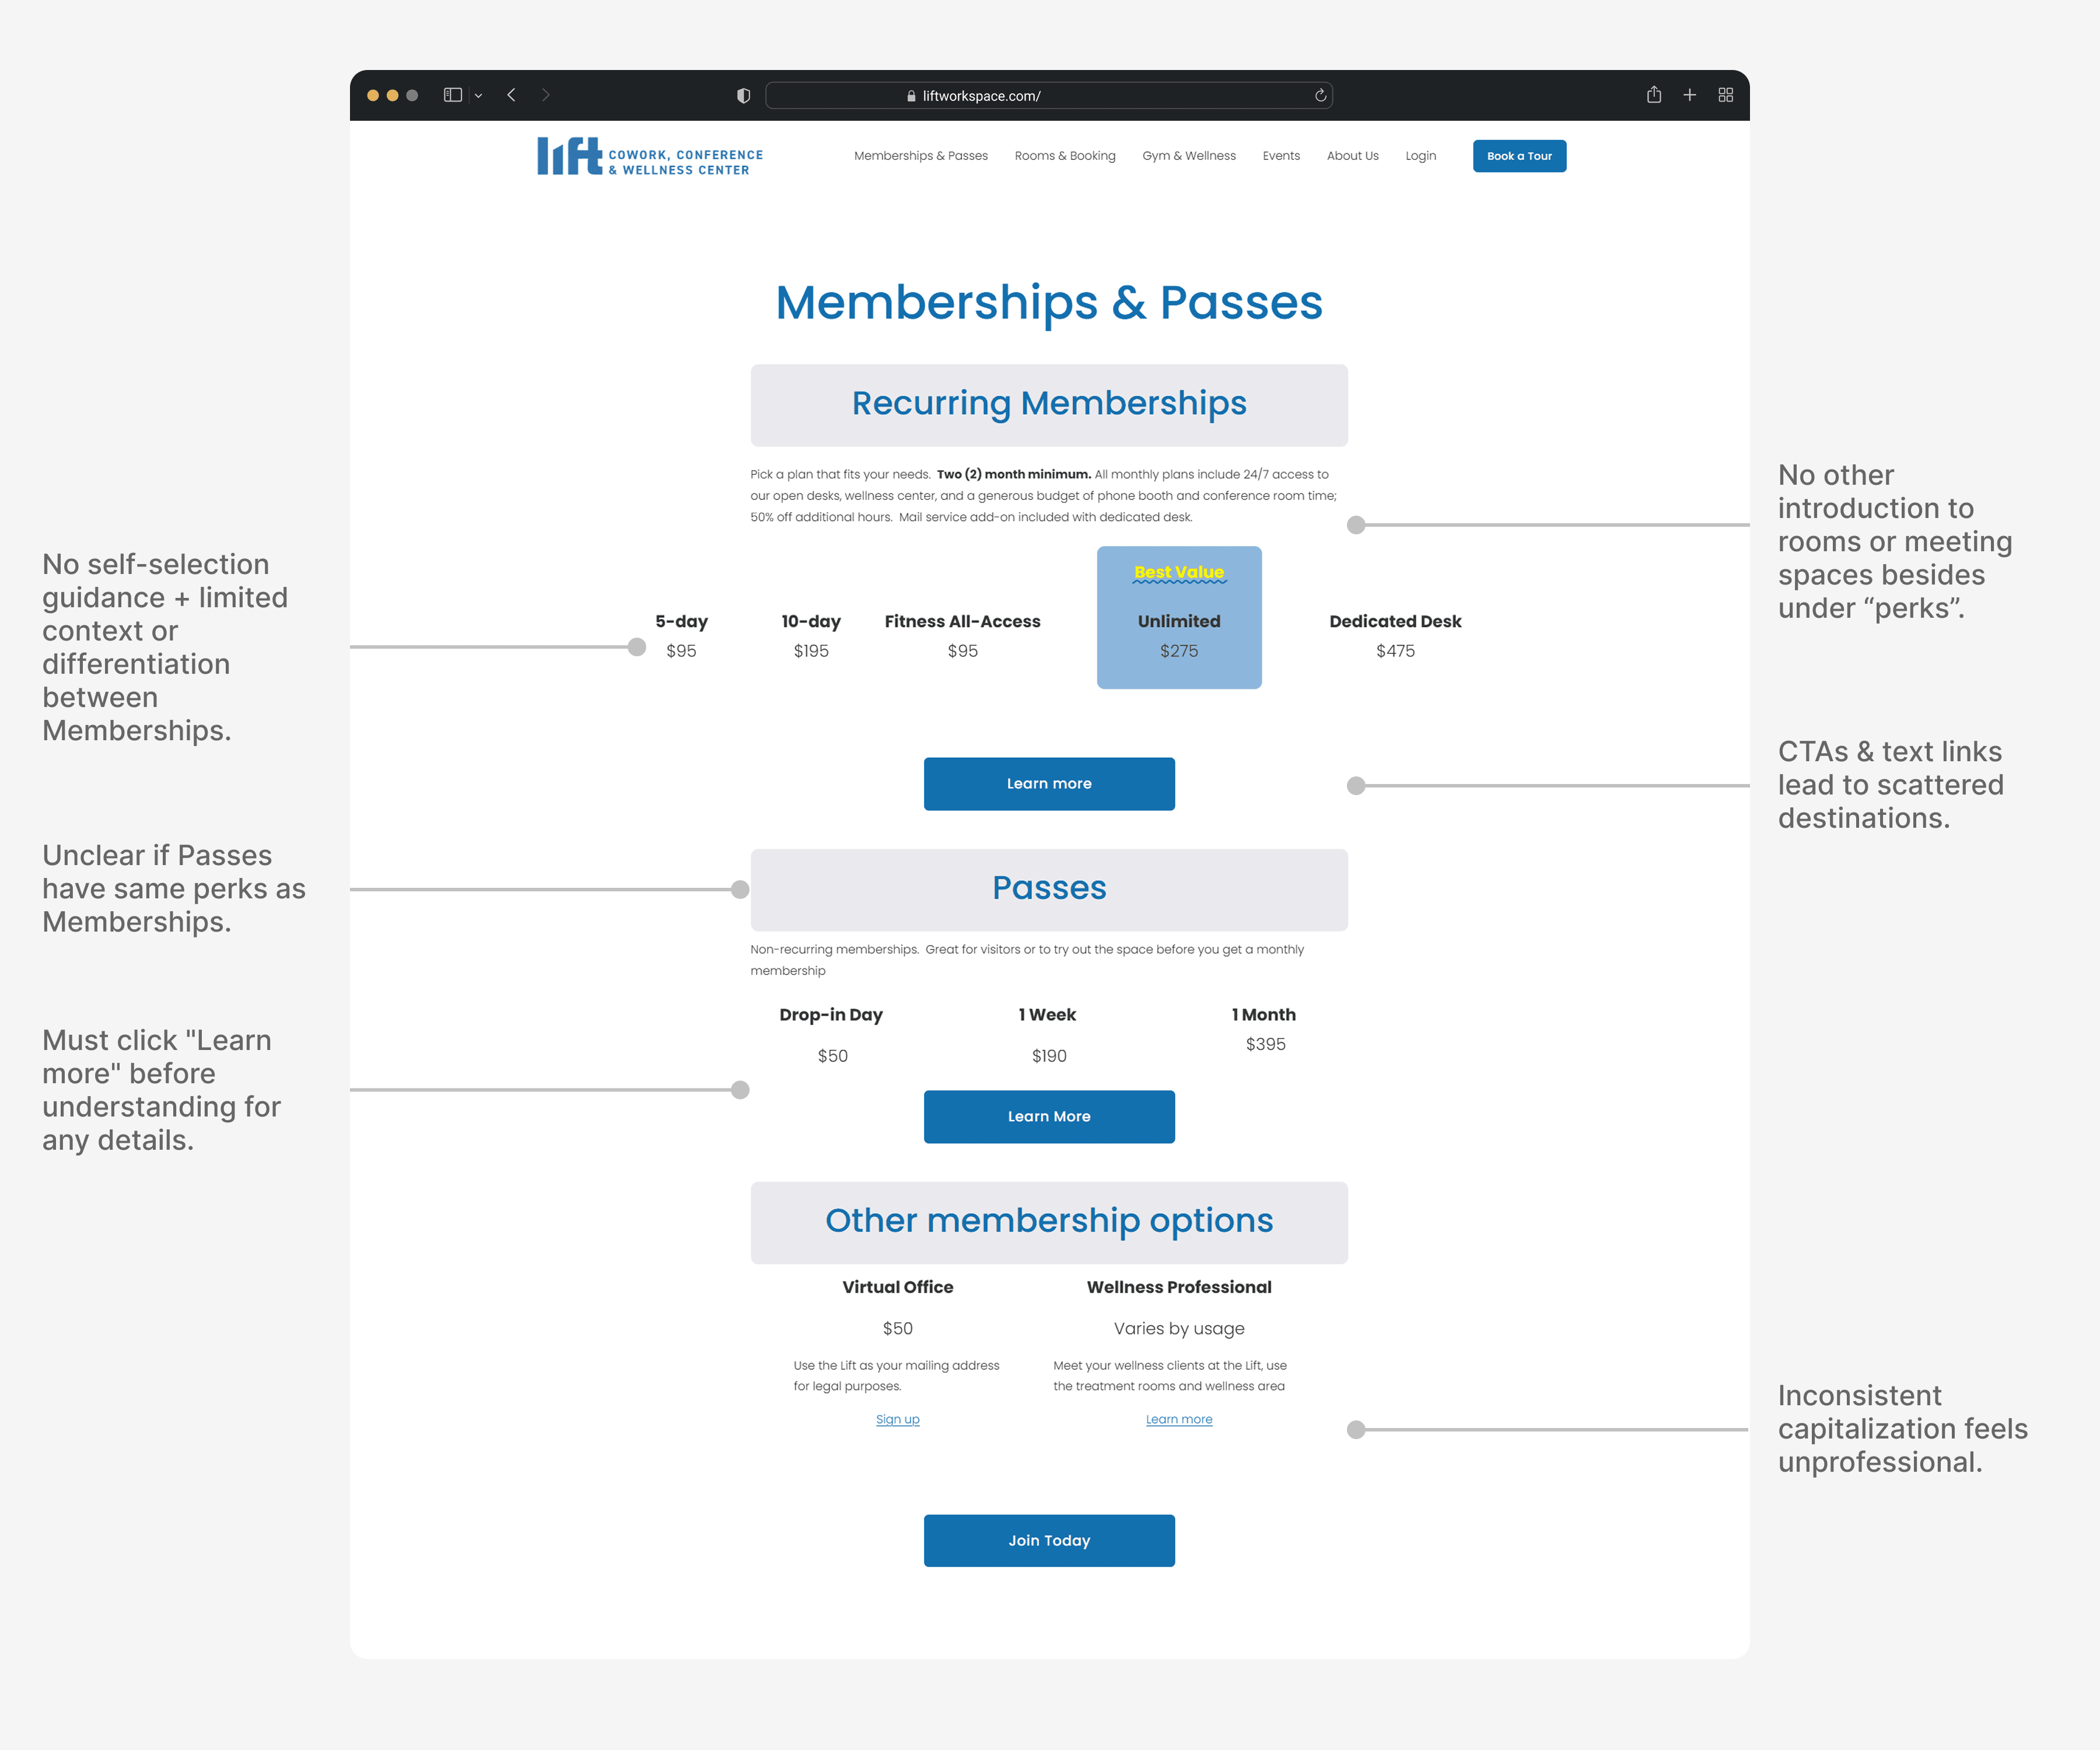2100x1750 pixels.
Task: Click the Lift logo in header
Action: (x=649, y=157)
